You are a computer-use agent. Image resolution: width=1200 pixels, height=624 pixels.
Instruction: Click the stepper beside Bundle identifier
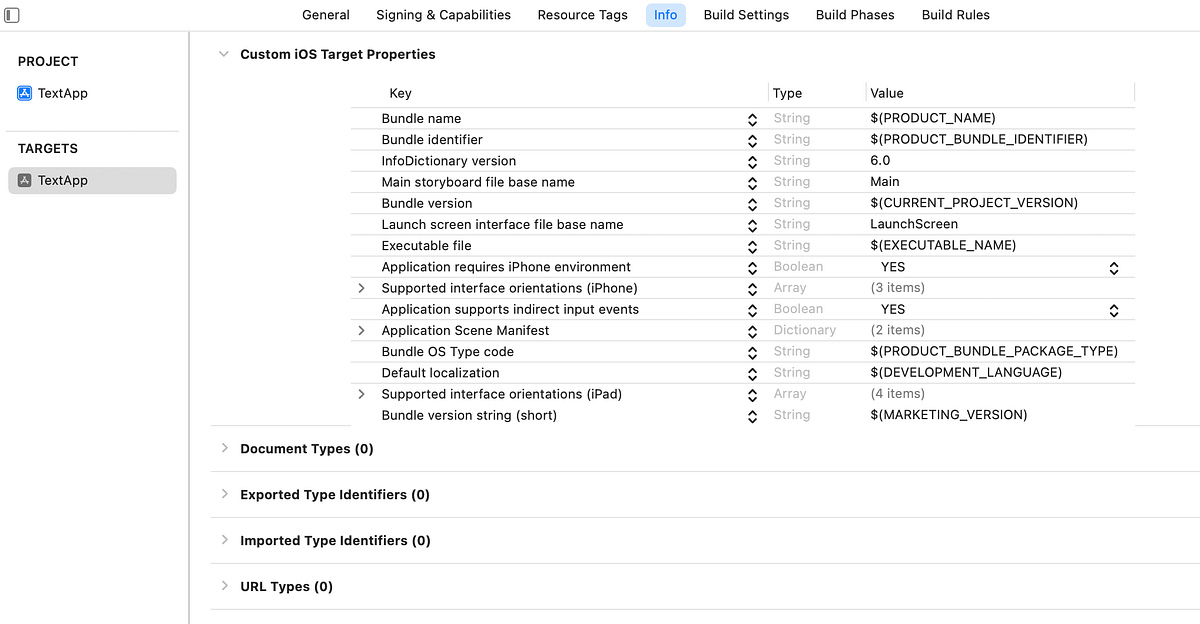[x=752, y=139]
